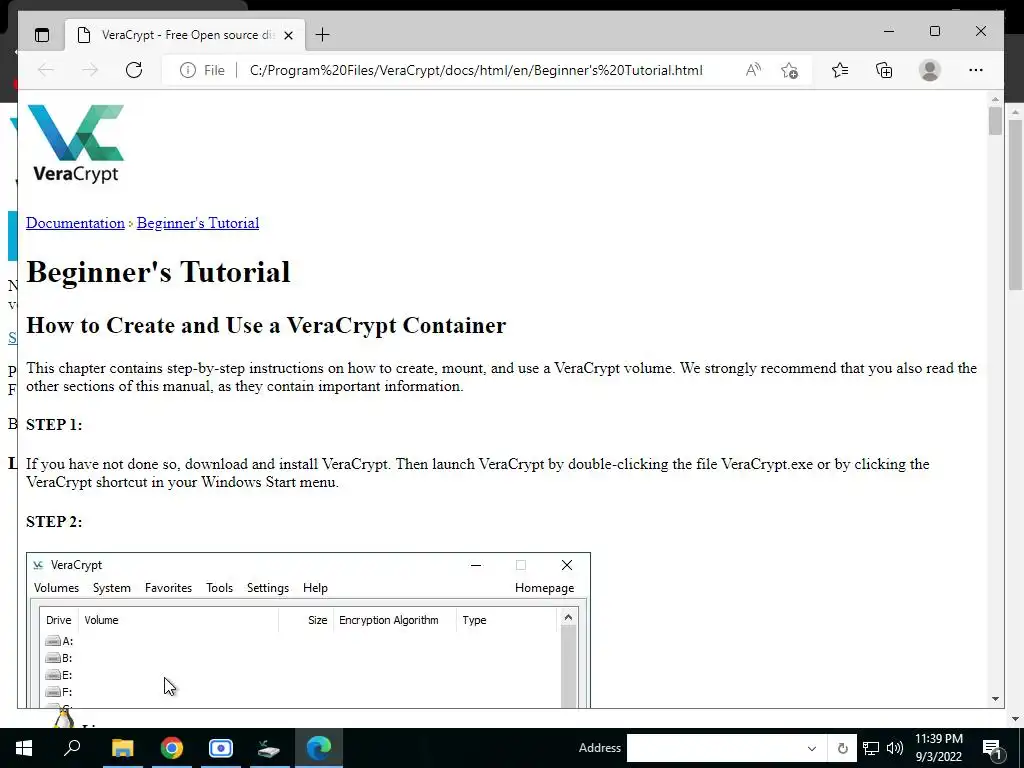Open the Favorites list
This screenshot has height=768, width=1024.
tap(840, 70)
